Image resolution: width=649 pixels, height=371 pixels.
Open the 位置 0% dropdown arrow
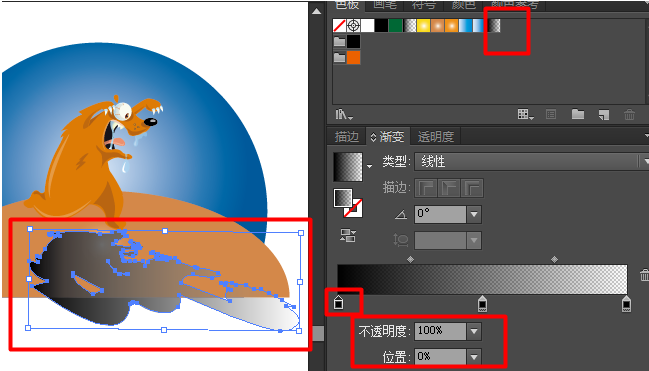474,357
